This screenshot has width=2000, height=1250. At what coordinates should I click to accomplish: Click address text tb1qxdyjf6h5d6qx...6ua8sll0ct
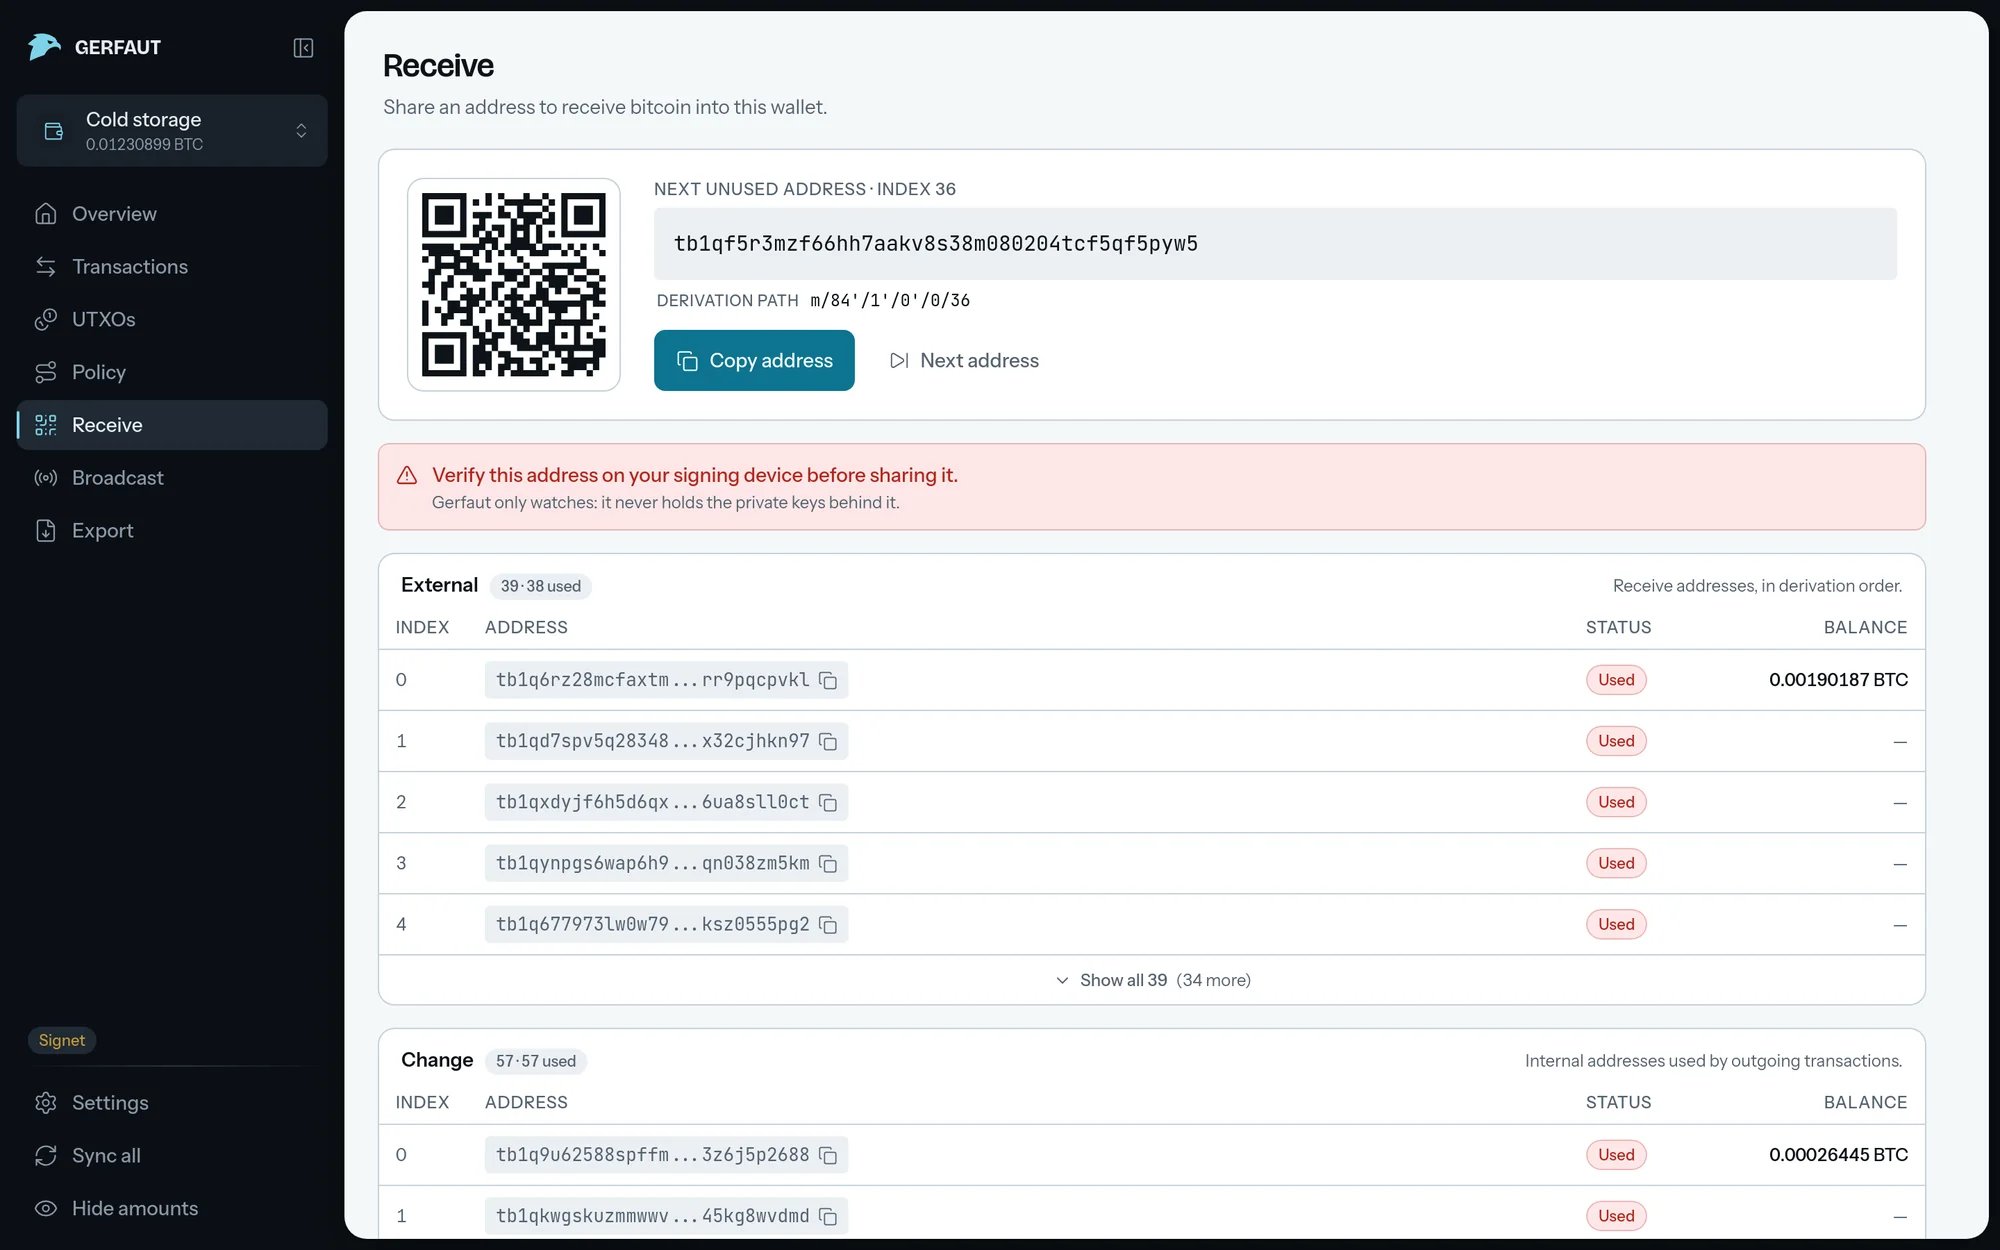point(652,802)
